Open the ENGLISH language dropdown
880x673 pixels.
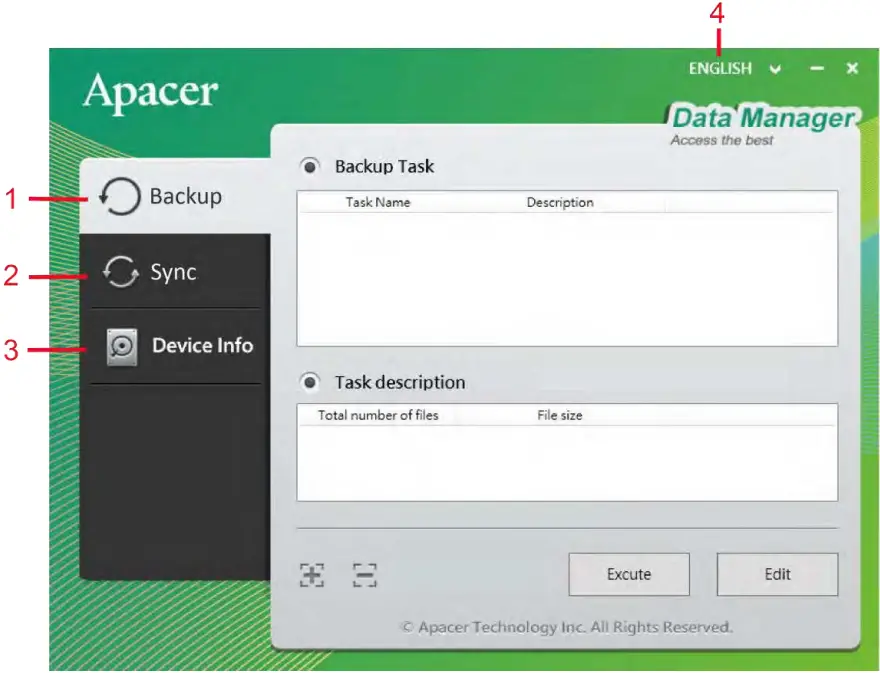pyautogui.click(x=720, y=68)
